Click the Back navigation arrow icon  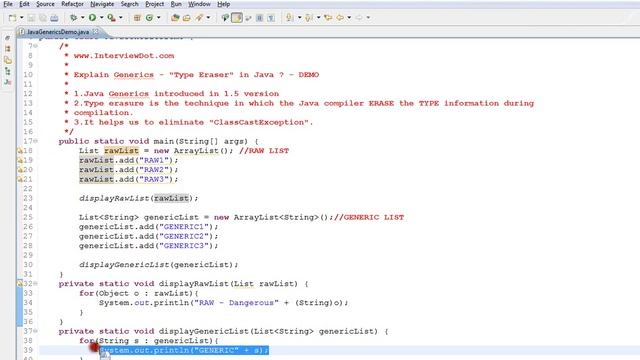340,18
